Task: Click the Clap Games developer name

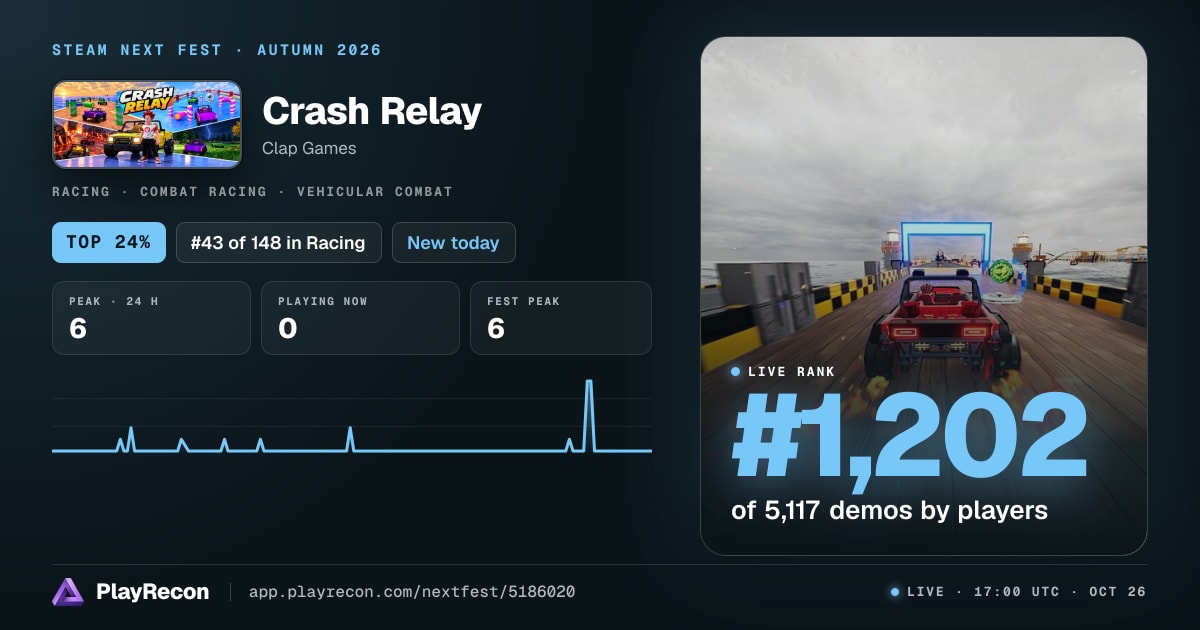Action: [309, 148]
